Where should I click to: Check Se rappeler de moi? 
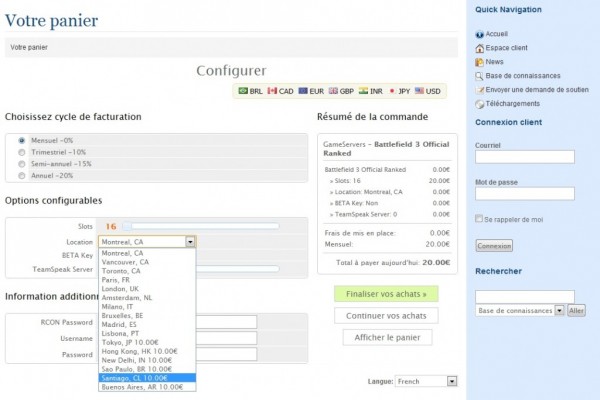479,219
